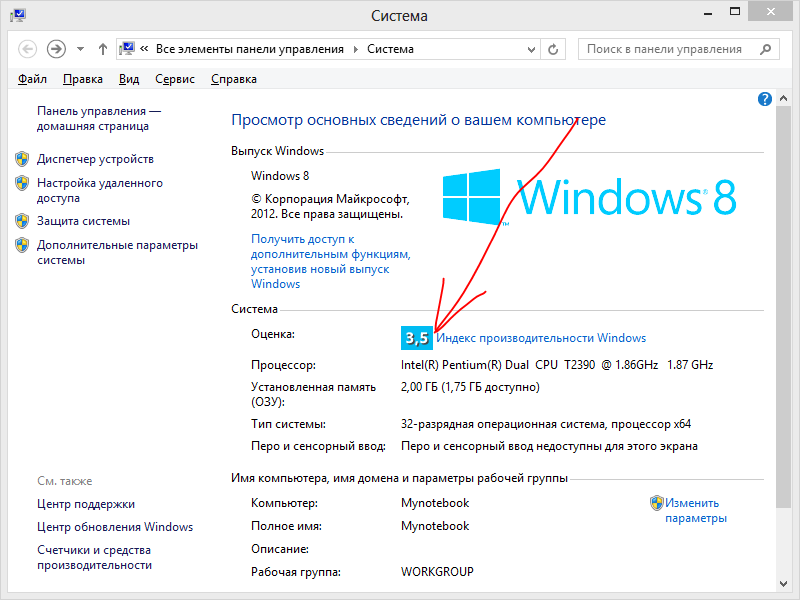
Task: Click the processor value Intel Pentium T2390
Action: click(x=557, y=365)
